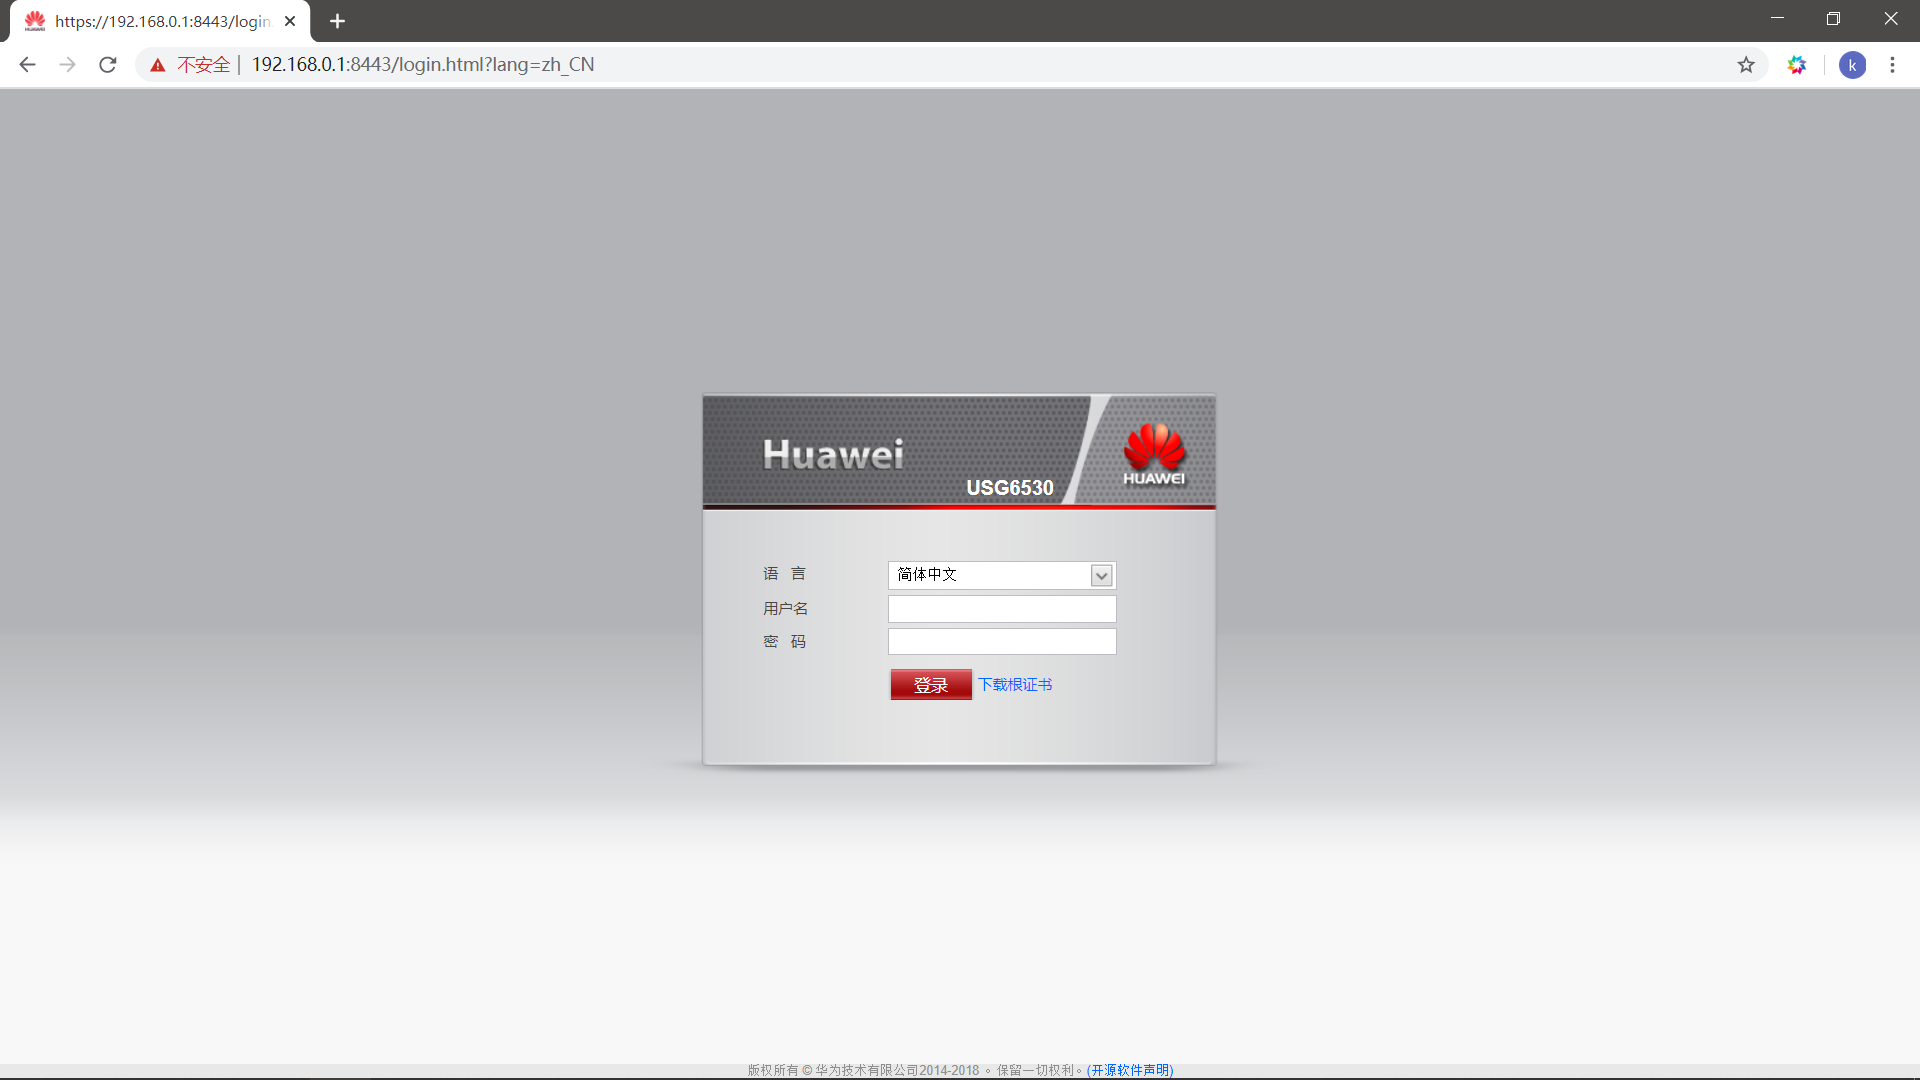Close the 192.168.0.1 login tab
This screenshot has width=1920, height=1080.
(x=290, y=21)
